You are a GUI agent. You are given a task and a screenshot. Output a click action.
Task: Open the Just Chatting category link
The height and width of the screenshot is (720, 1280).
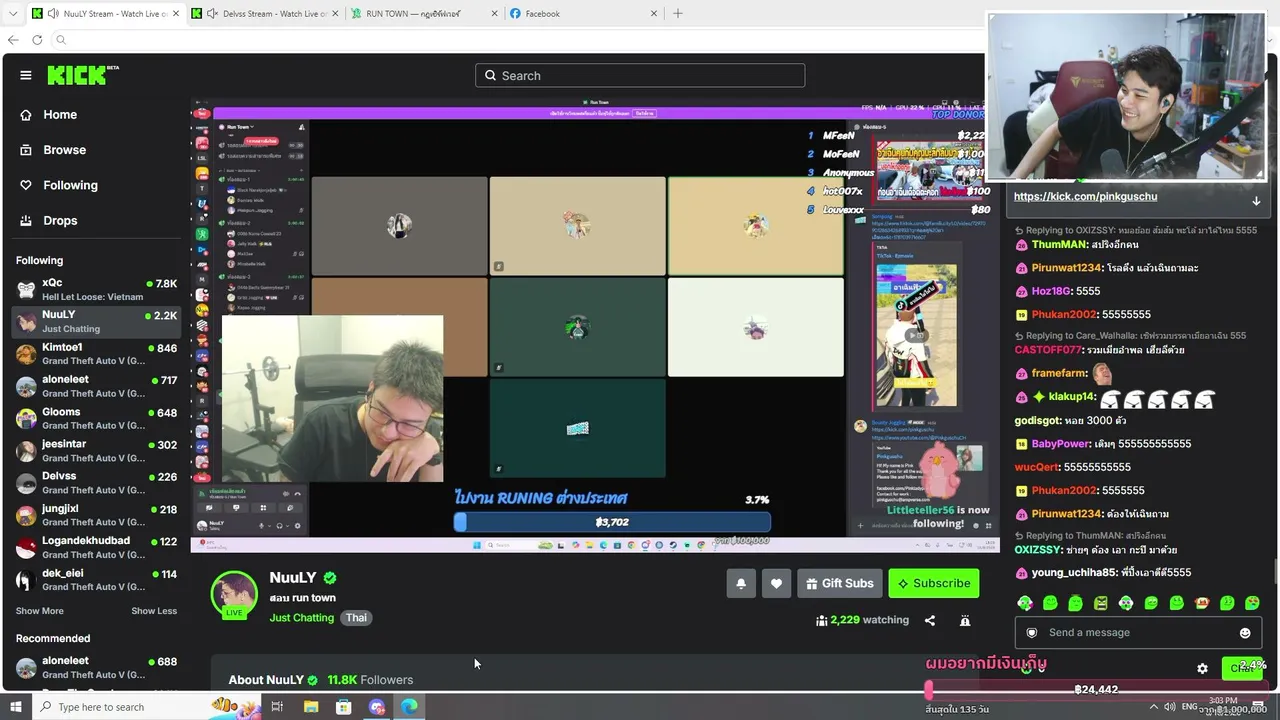tap(301, 618)
